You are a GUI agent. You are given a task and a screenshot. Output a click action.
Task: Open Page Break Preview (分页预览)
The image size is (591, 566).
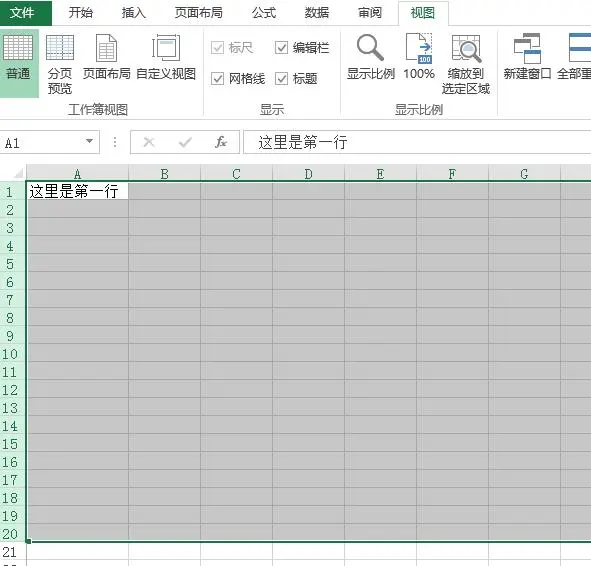click(x=60, y=63)
